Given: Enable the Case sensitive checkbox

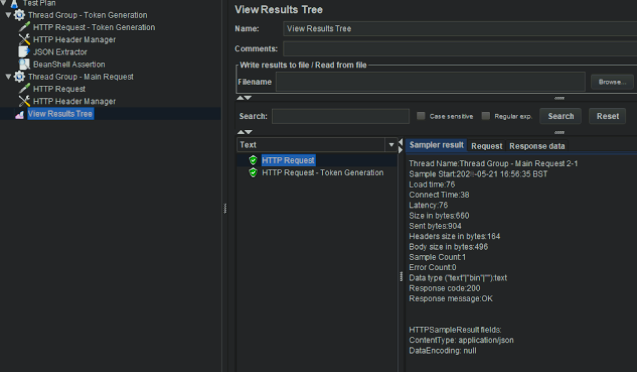Looking at the screenshot, I should [421, 116].
